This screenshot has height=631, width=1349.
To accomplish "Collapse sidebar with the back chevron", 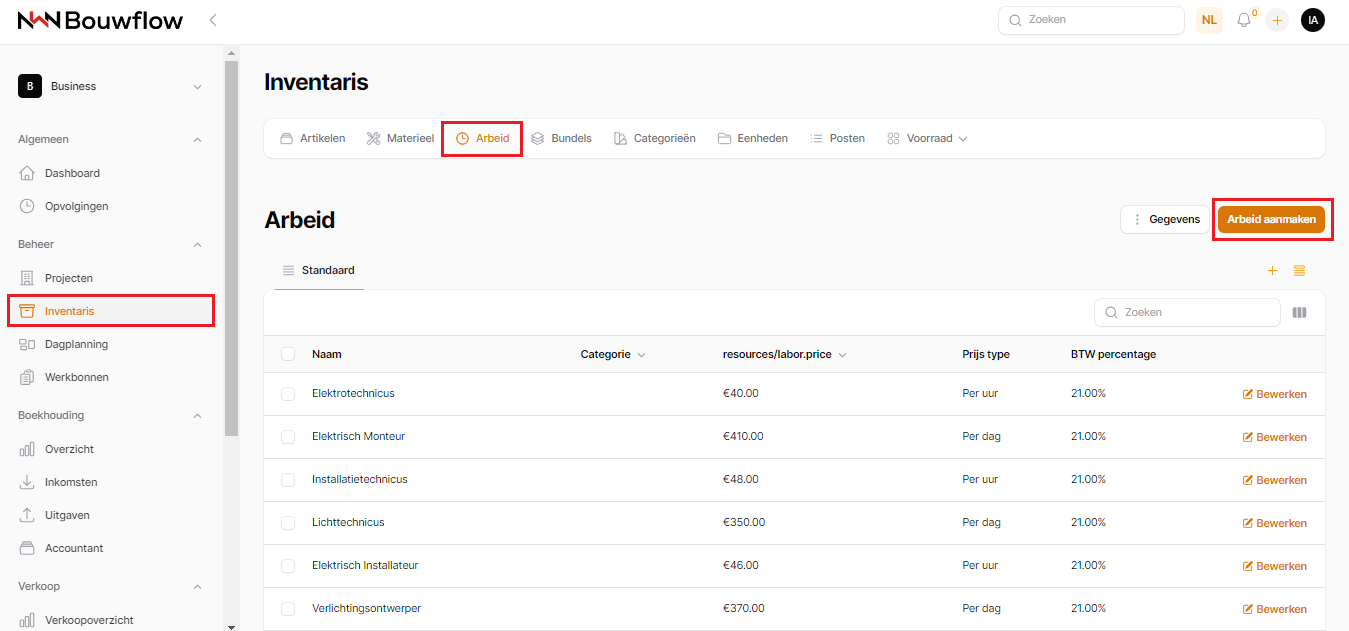I will click(213, 20).
